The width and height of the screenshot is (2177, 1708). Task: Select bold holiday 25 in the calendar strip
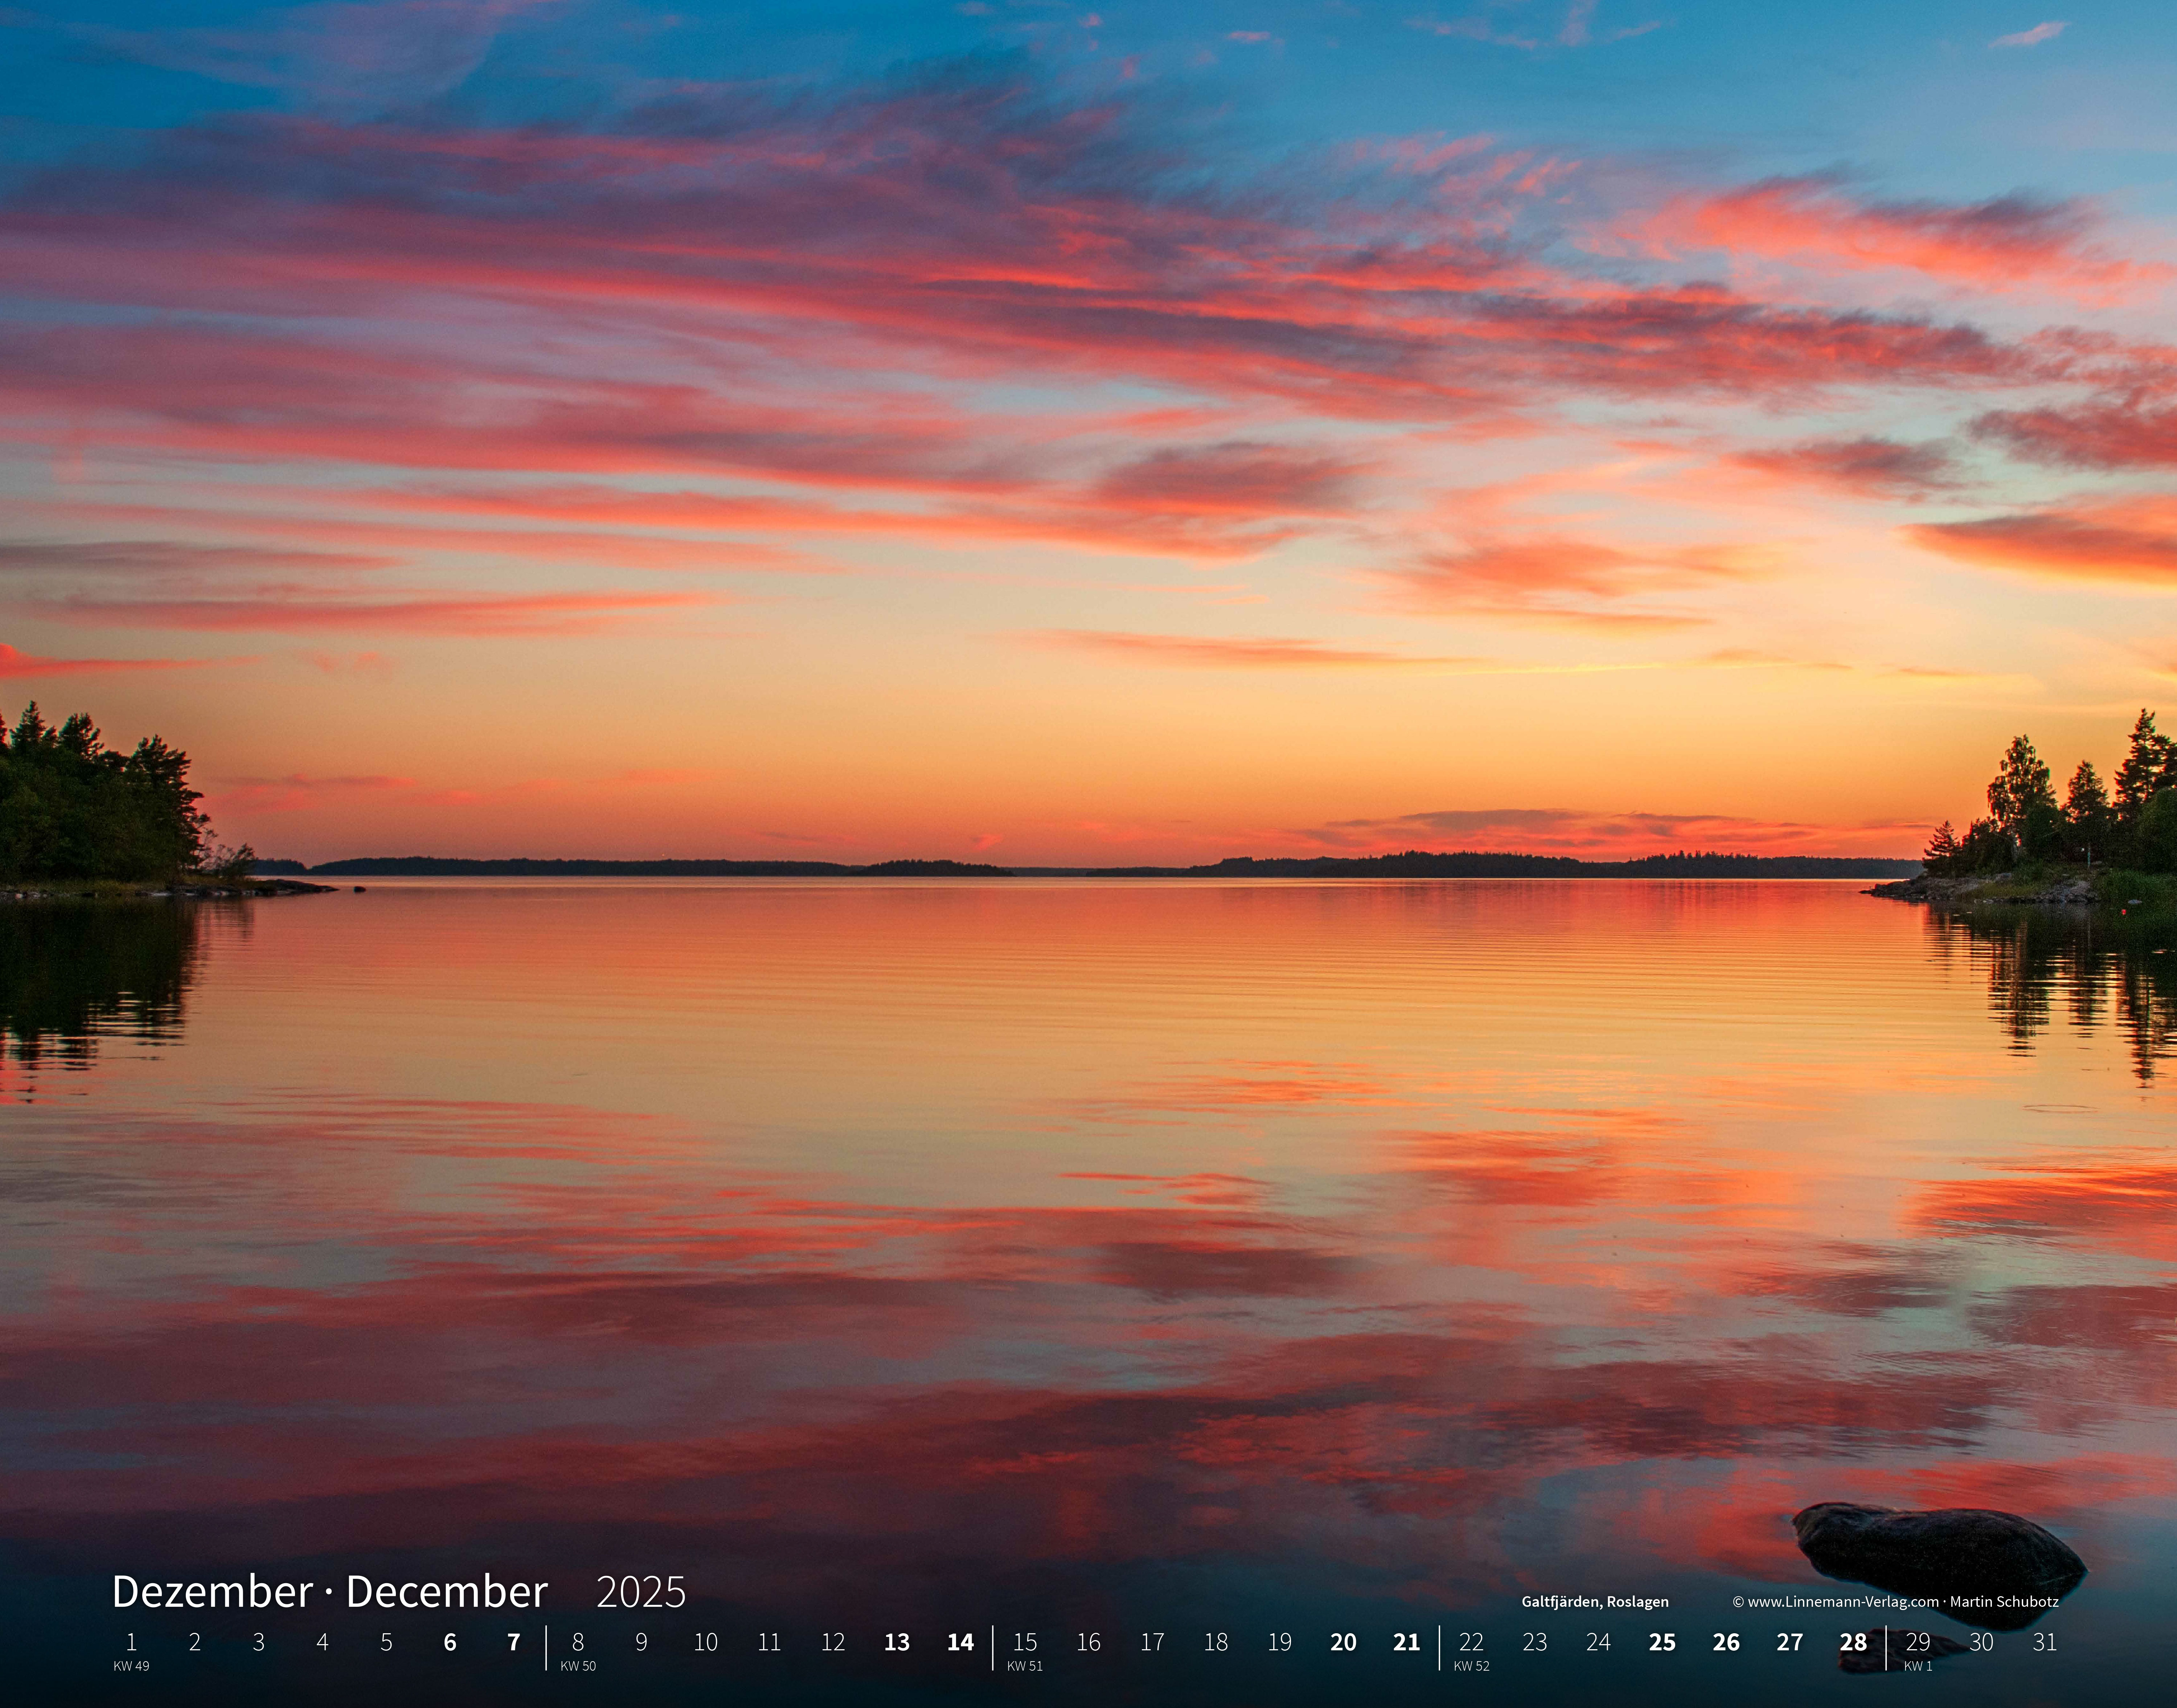1662,1642
